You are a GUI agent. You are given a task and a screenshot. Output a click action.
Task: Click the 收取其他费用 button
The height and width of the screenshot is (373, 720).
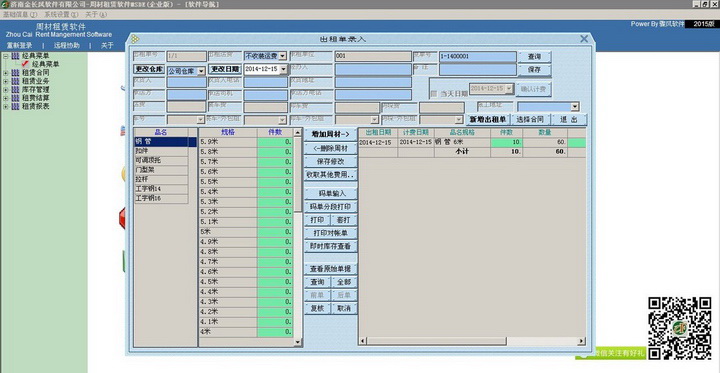tap(331, 175)
